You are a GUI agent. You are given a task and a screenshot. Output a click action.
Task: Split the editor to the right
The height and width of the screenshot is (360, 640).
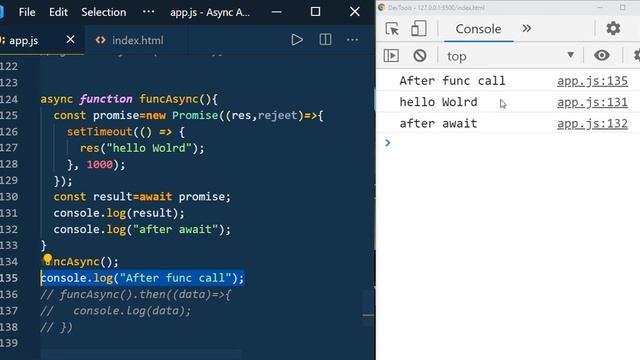pos(325,40)
